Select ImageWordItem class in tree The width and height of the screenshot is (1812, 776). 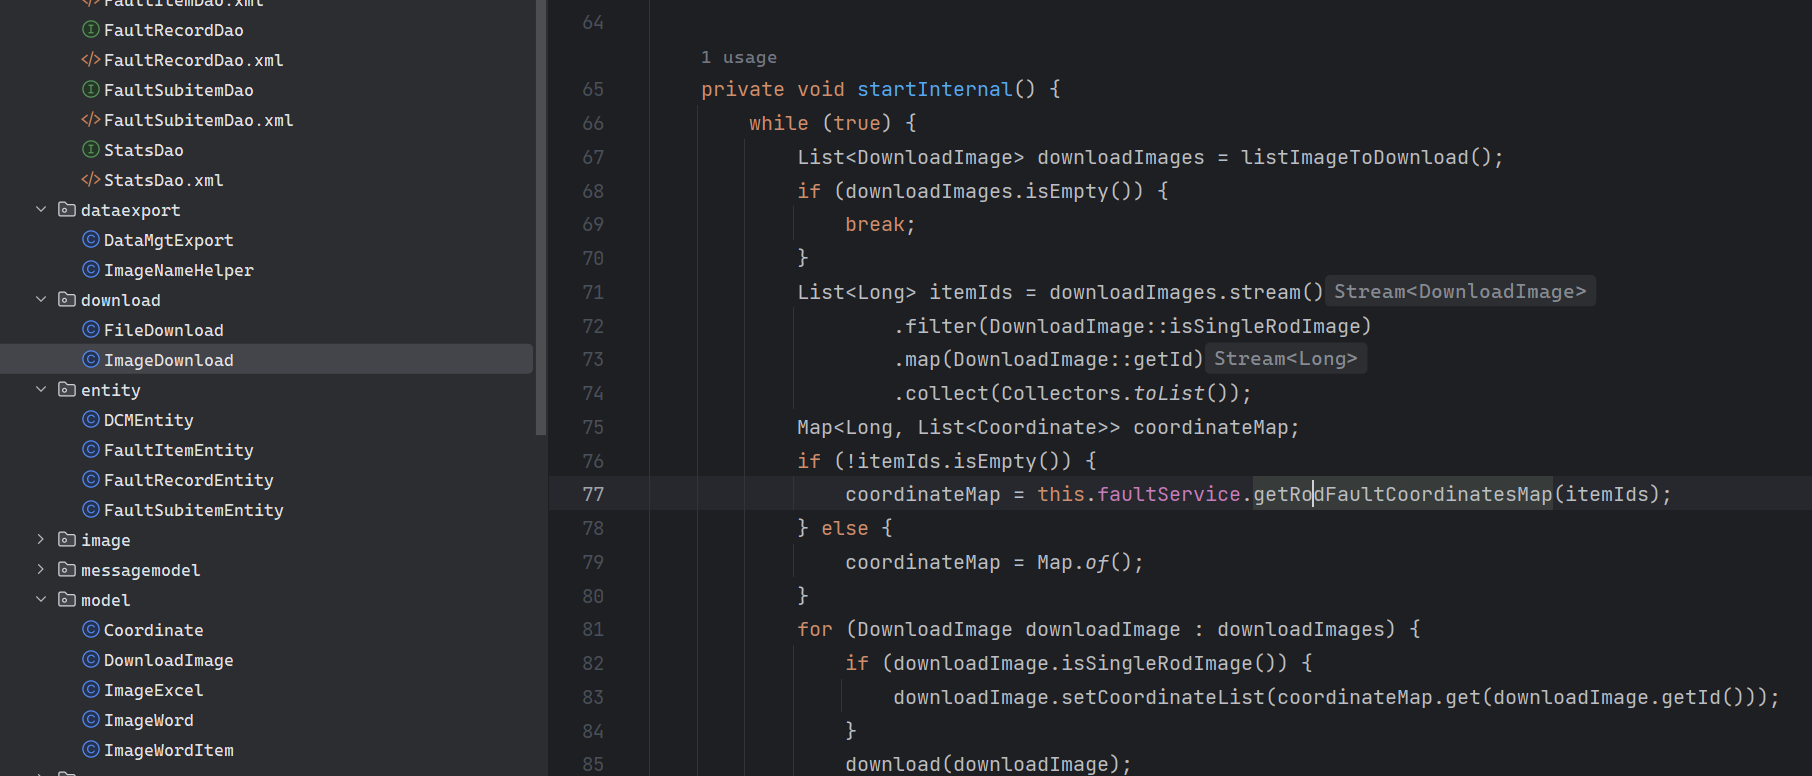click(169, 750)
